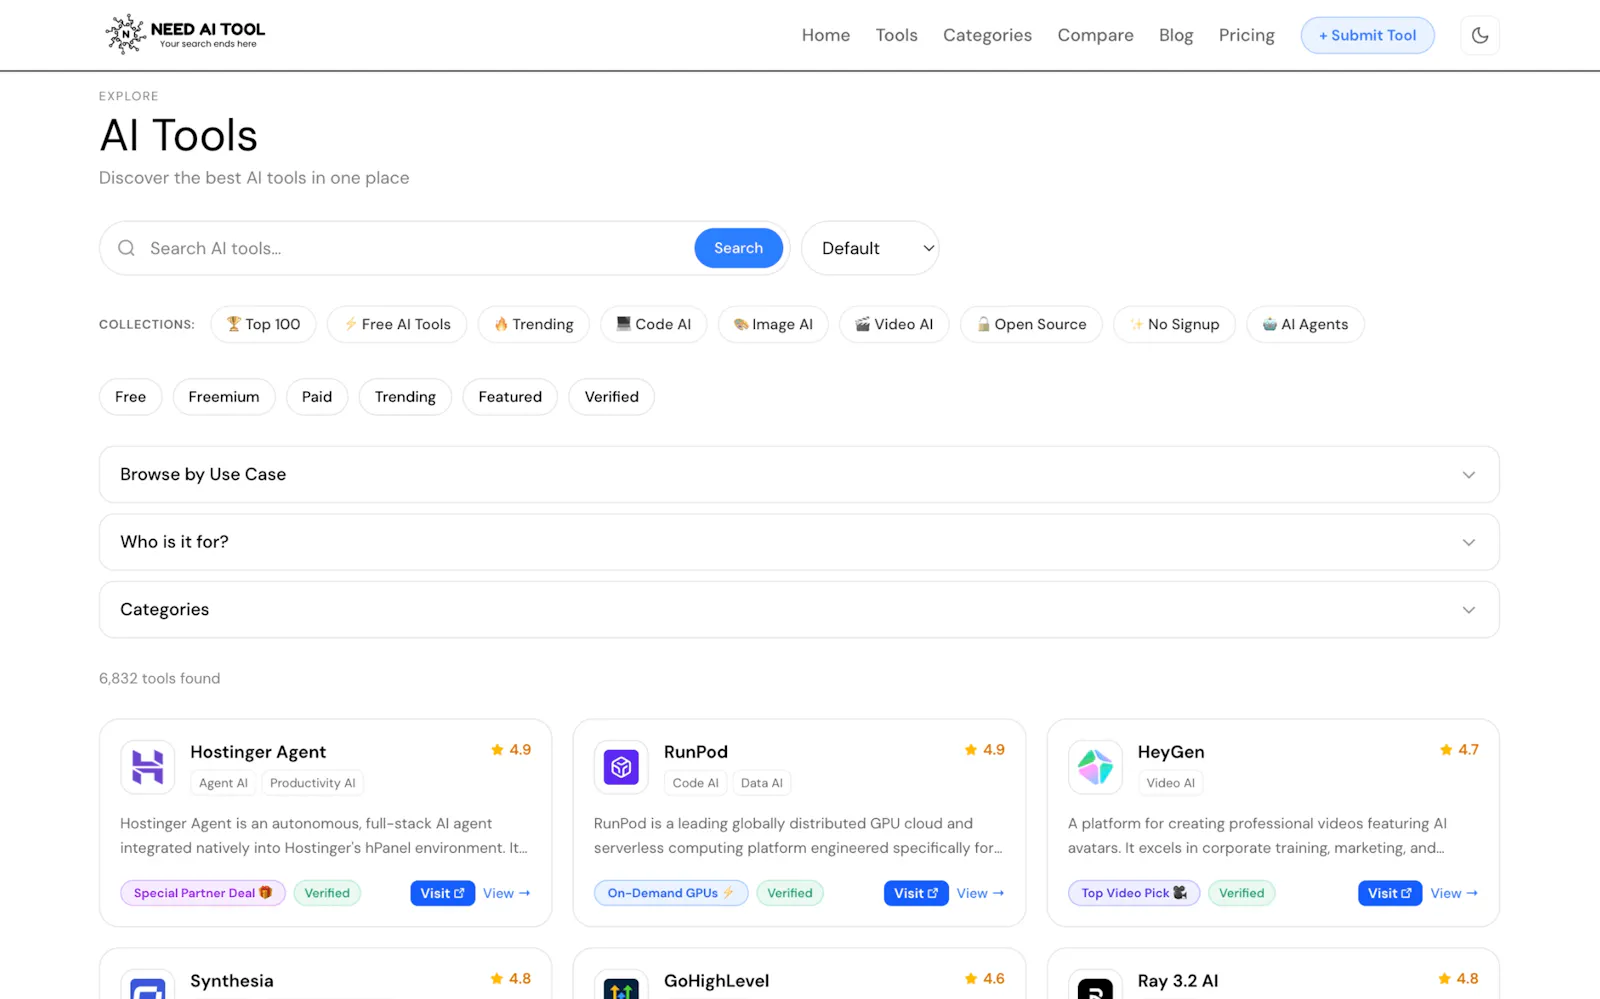Toggle the Freemium filter chip
Image resolution: width=1600 pixels, height=999 pixels.
click(x=224, y=397)
